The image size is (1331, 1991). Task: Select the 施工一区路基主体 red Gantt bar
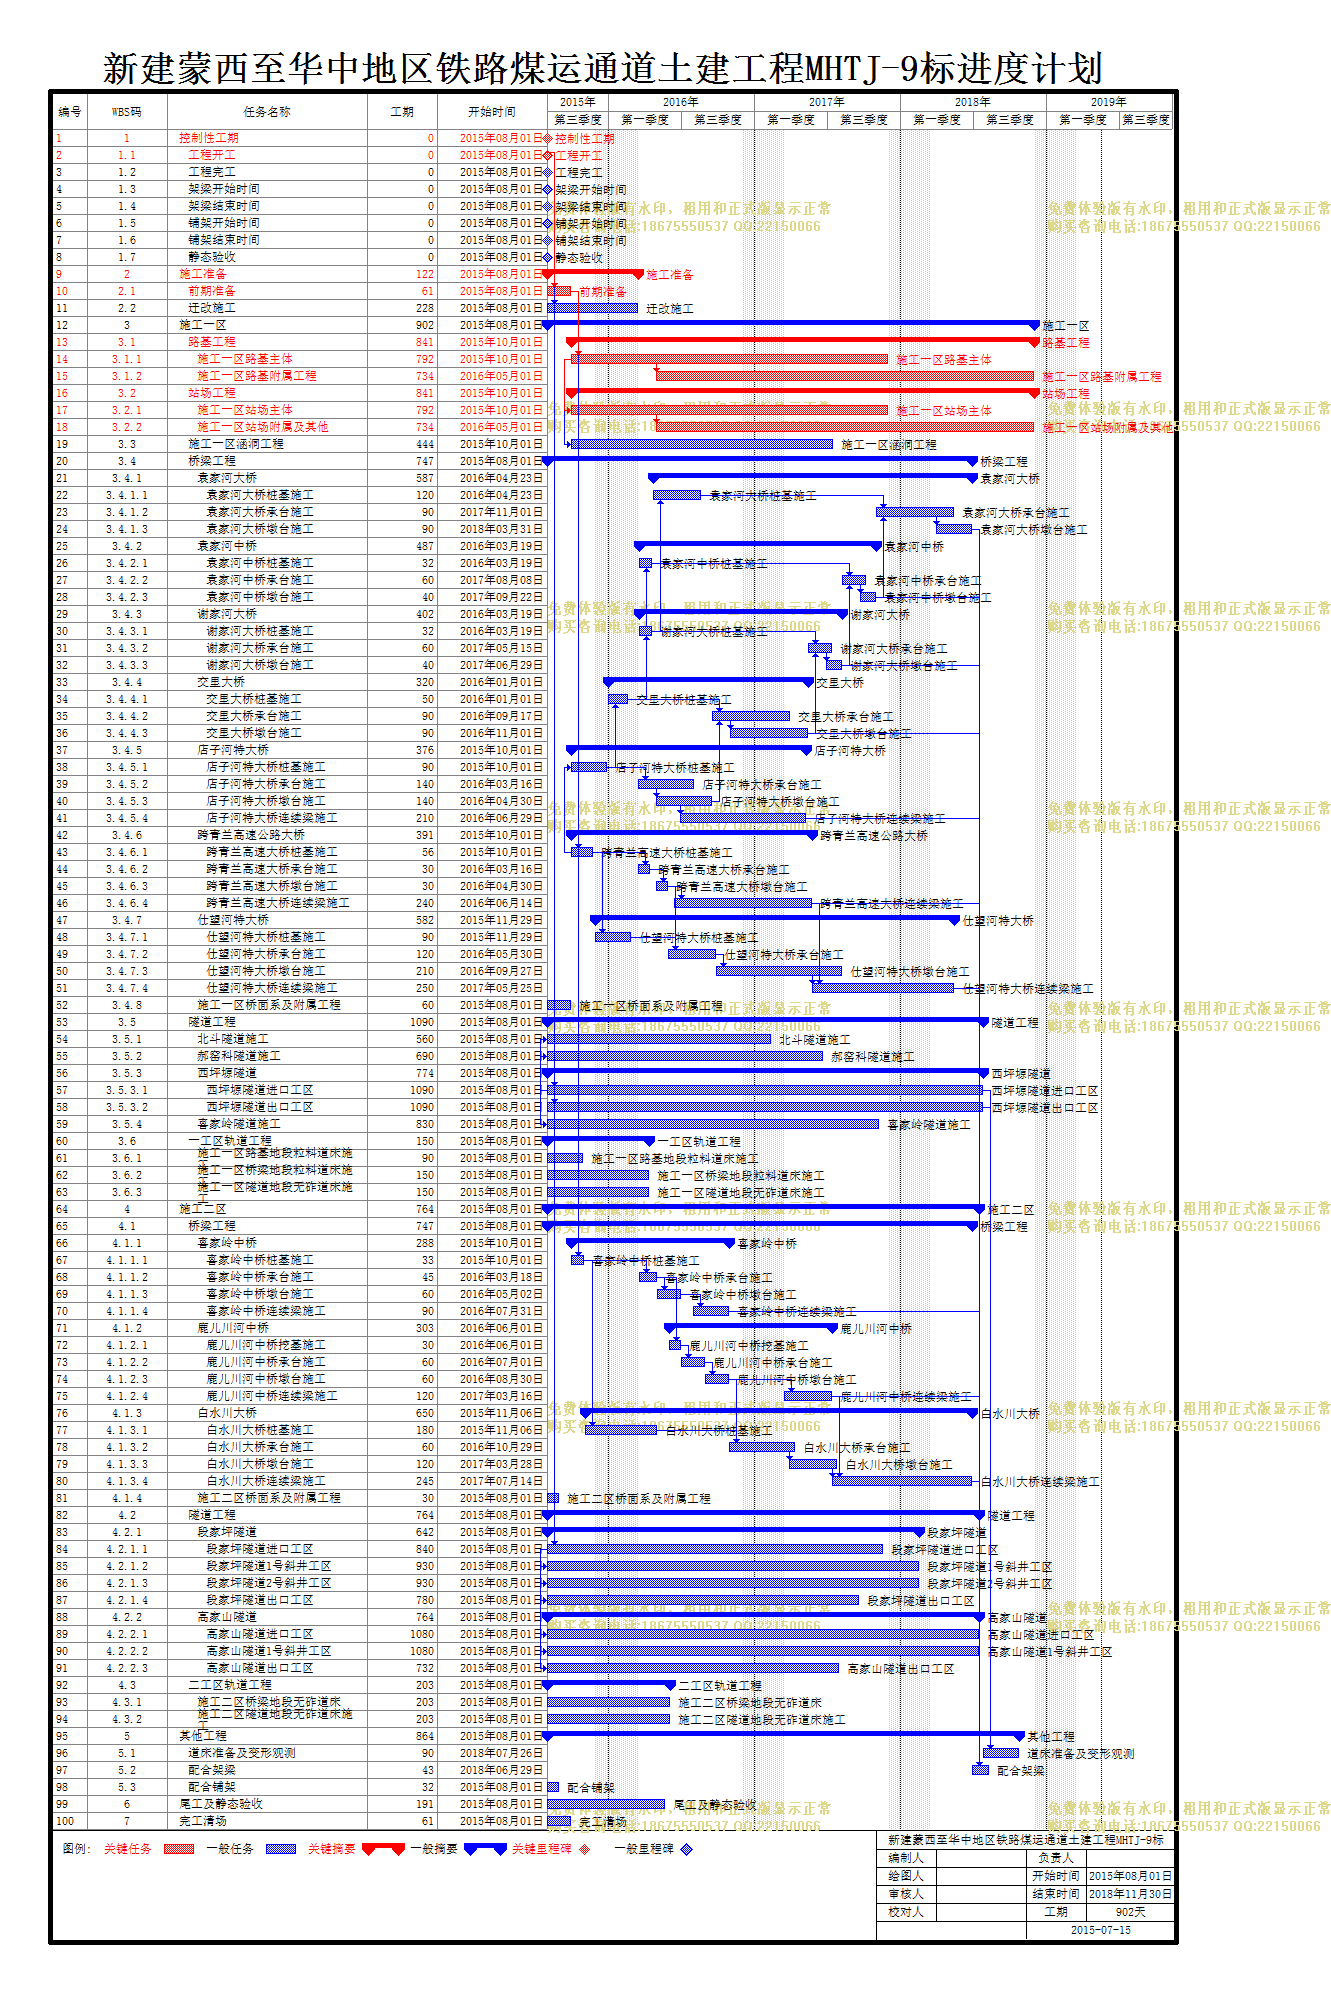point(729,359)
